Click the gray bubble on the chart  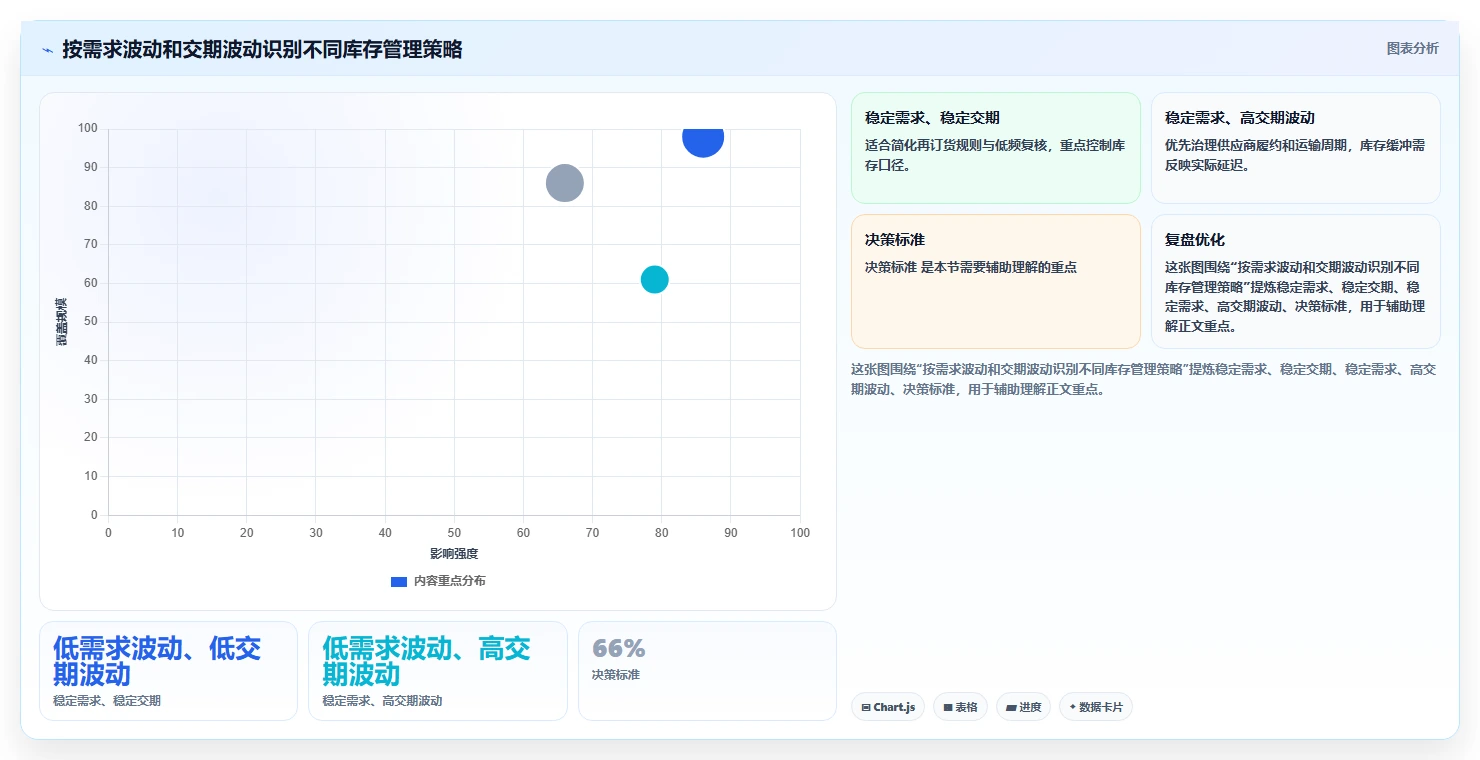point(565,183)
